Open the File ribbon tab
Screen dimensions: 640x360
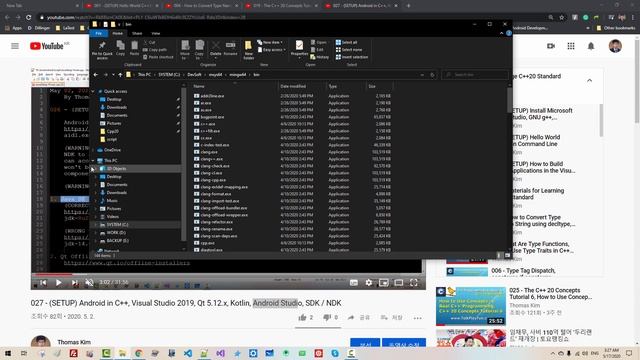pos(99,33)
